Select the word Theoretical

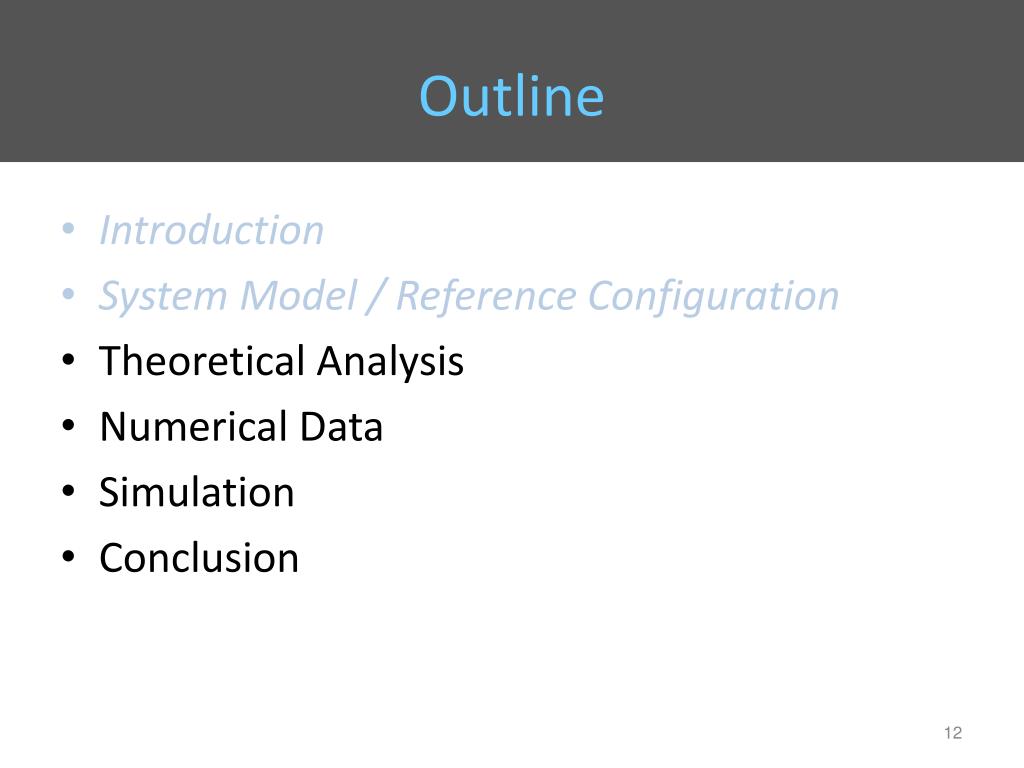click(202, 360)
